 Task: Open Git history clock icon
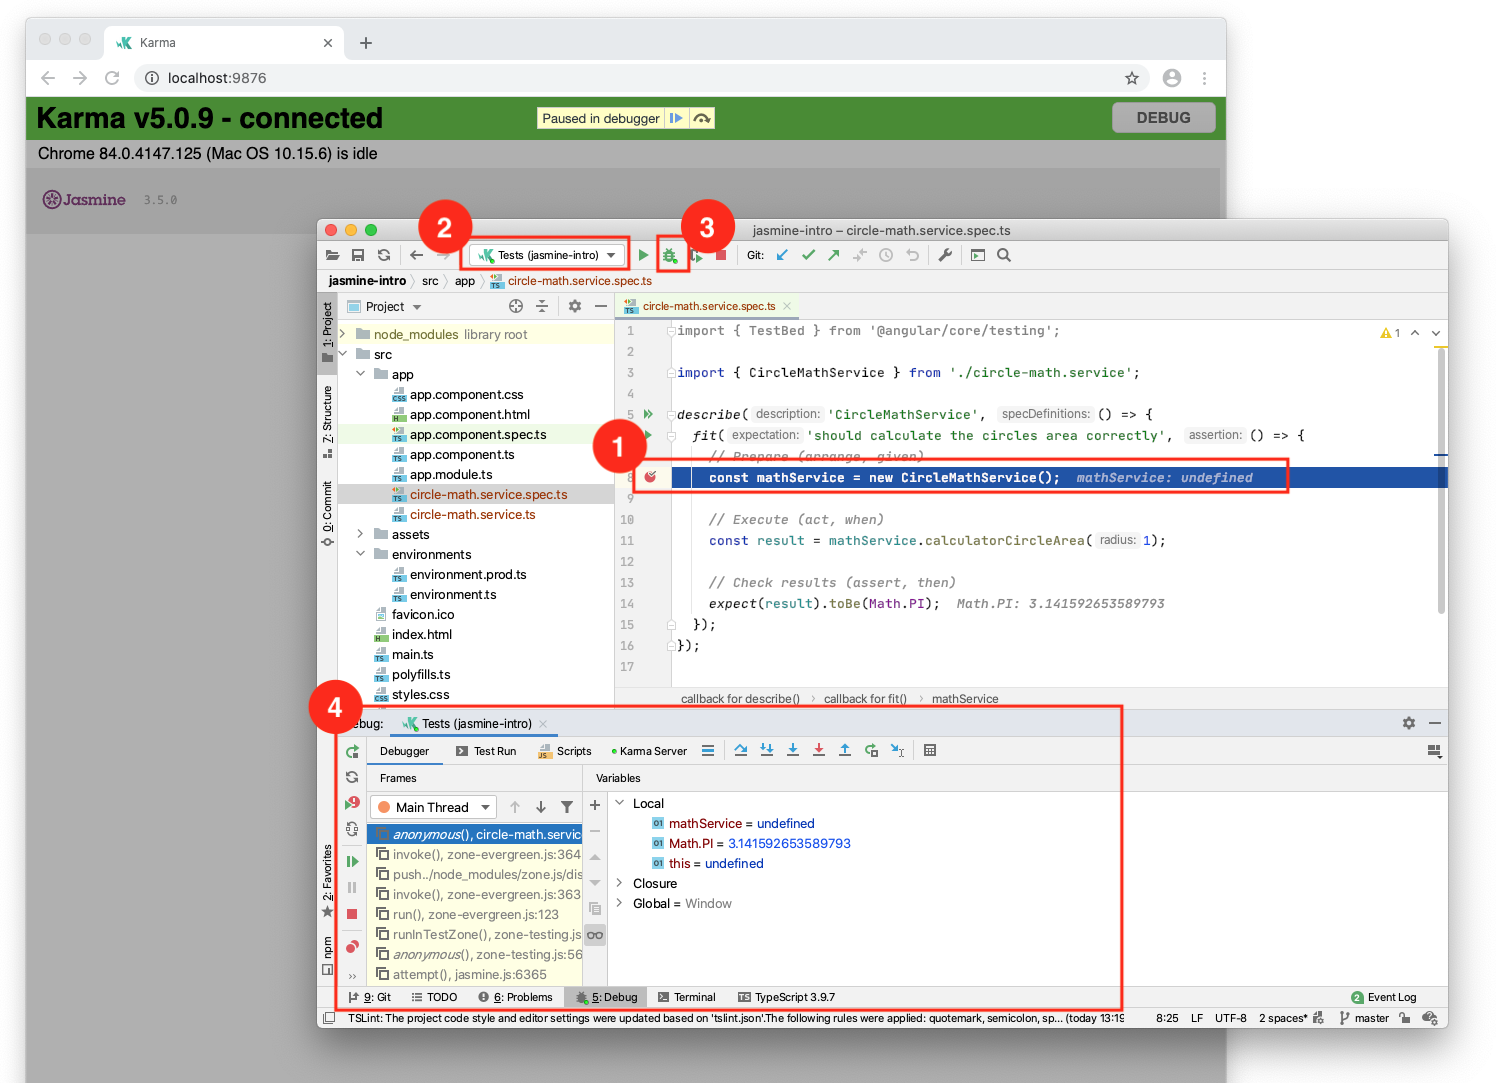pyautogui.click(x=886, y=255)
